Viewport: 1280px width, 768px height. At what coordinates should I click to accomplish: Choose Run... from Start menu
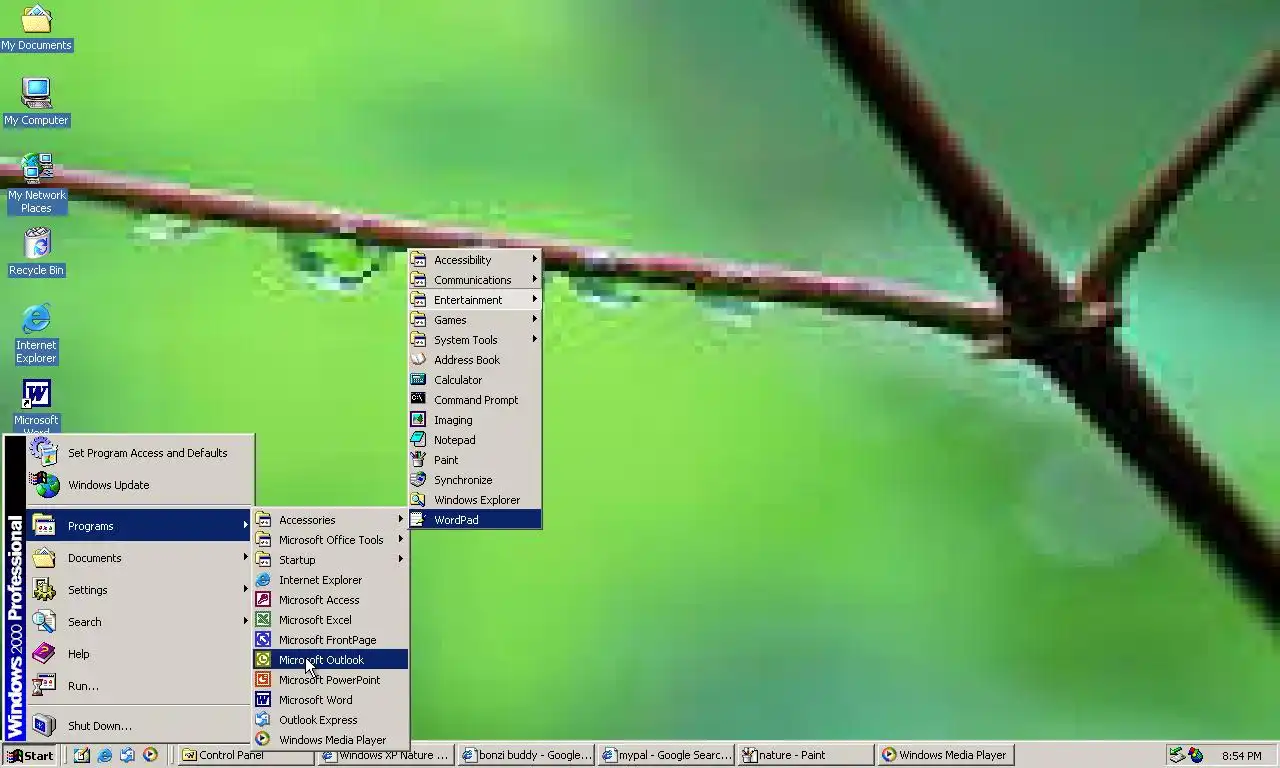tap(140, 686)
